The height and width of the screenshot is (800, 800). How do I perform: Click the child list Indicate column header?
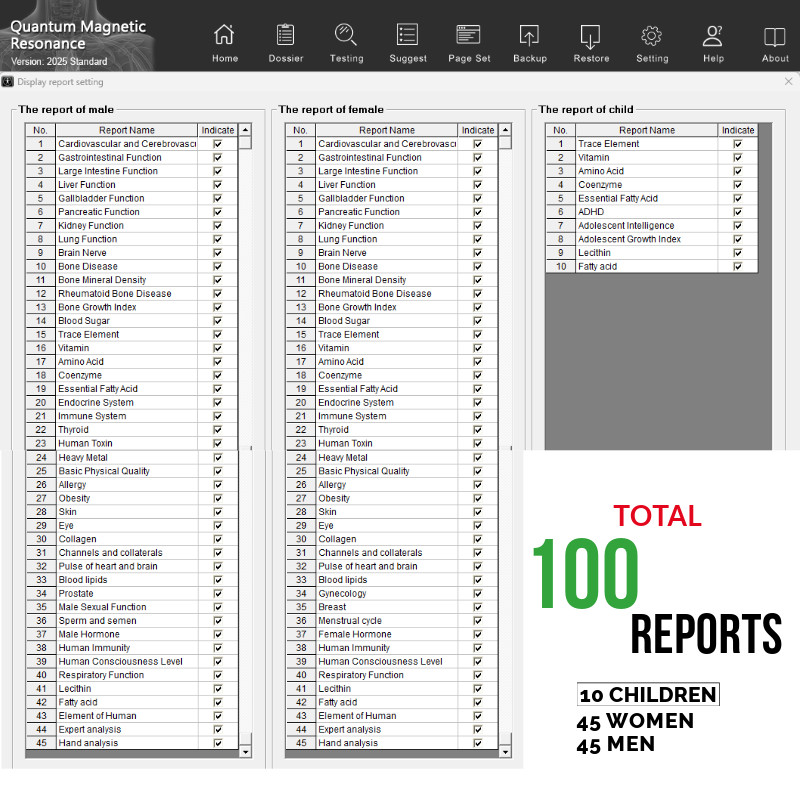(x=738, y=130)
